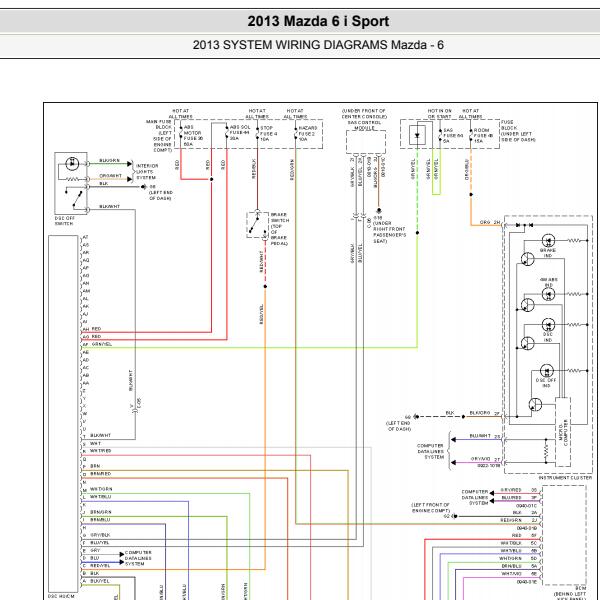Image resolution: width=600 pixels, height=600 pixels.
Task: Click the INSTRUMENT CLUSTER label
Action: click(565, 478)
